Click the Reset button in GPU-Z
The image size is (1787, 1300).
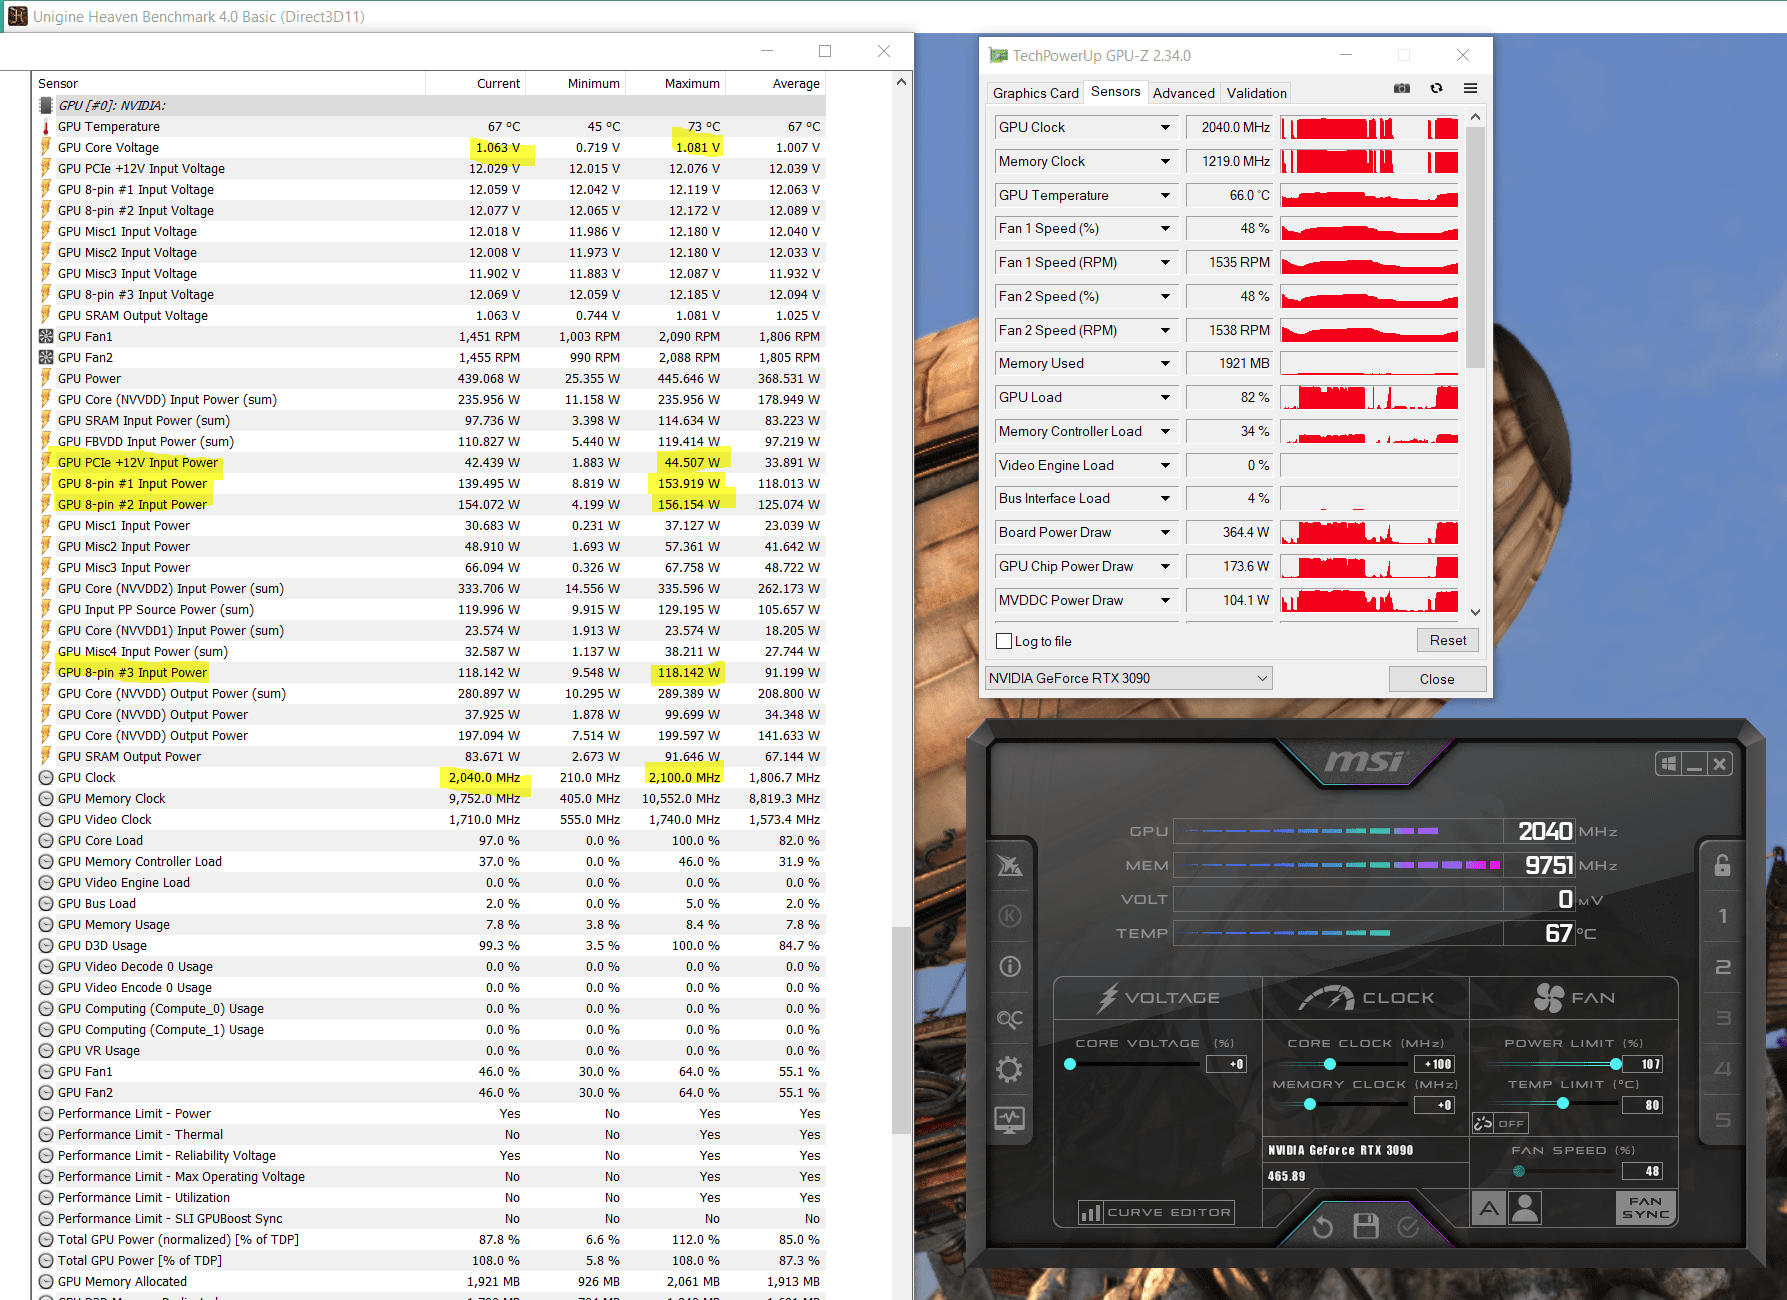(1447, 641)
